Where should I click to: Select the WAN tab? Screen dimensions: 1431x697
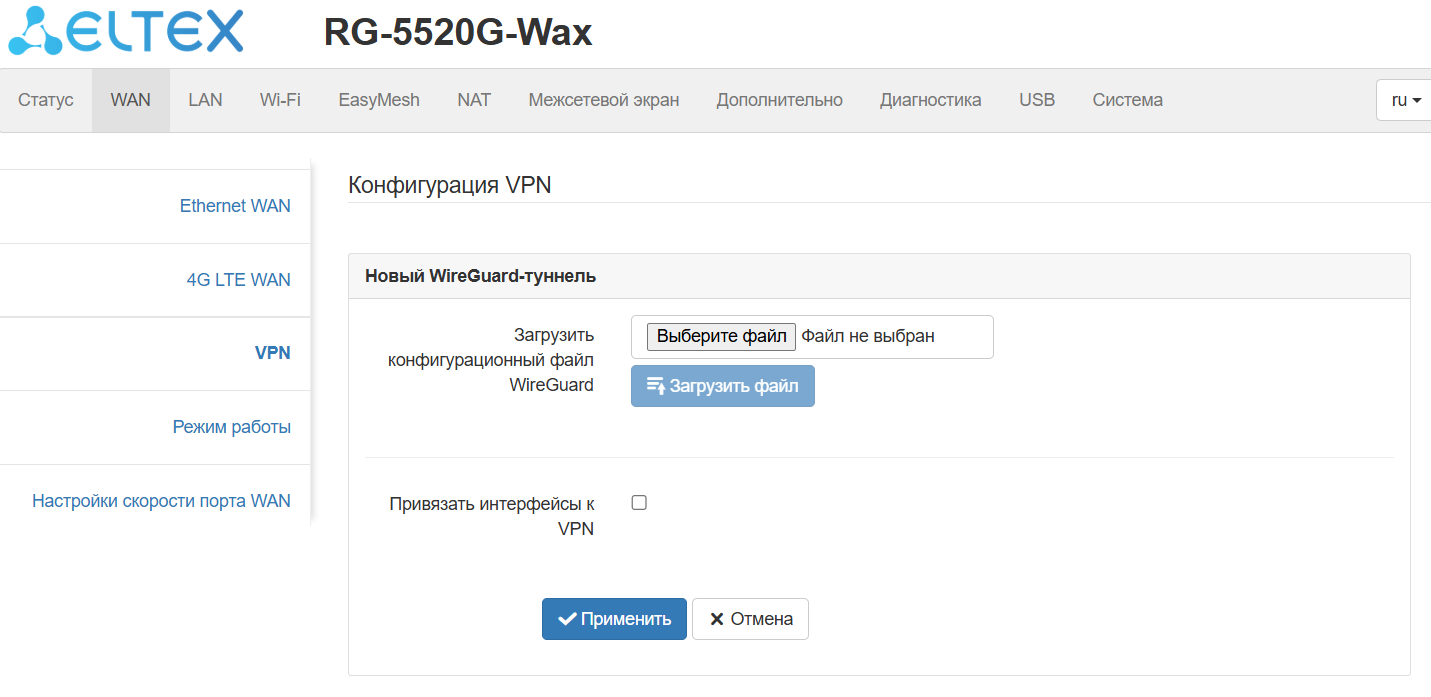tap(131, 100)
